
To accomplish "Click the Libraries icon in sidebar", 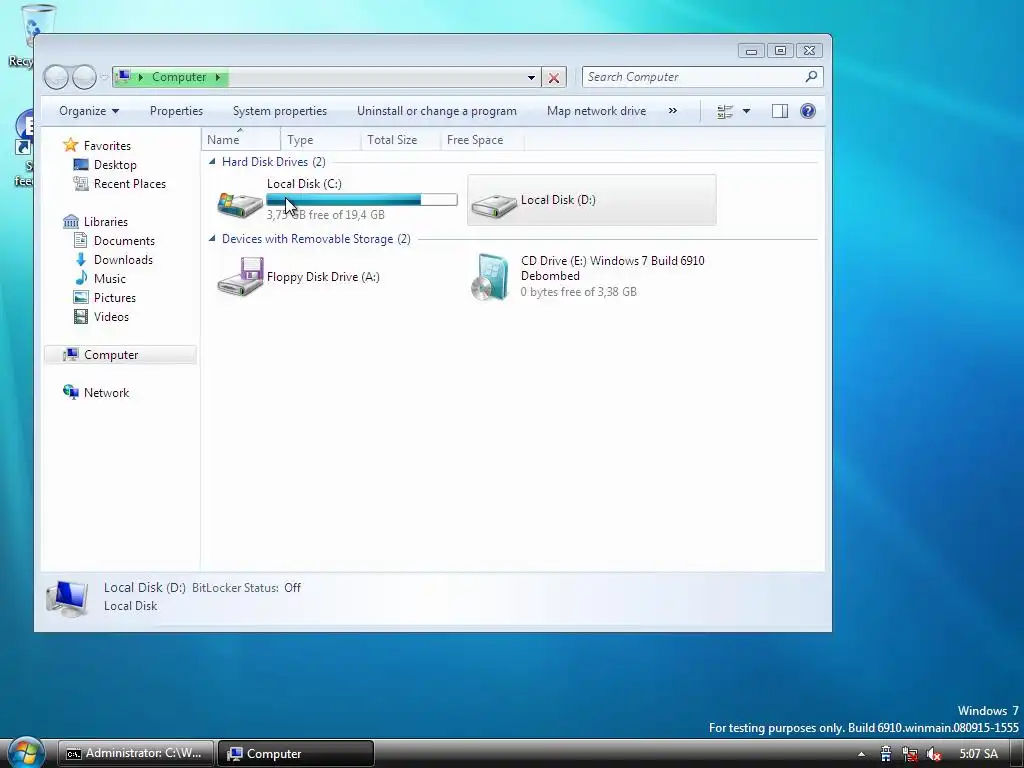I will coord(71,221).
